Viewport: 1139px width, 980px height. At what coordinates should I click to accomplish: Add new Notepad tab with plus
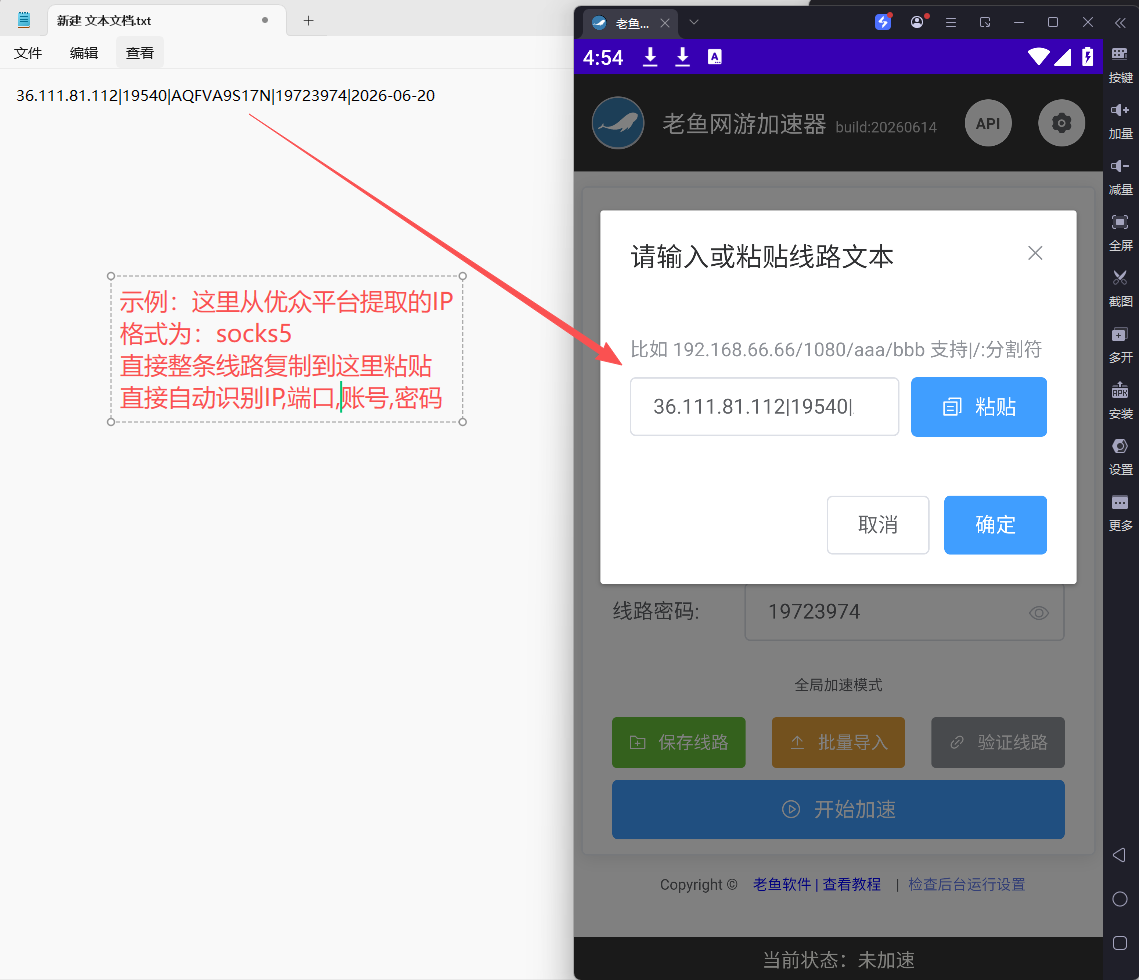point(308,20)
